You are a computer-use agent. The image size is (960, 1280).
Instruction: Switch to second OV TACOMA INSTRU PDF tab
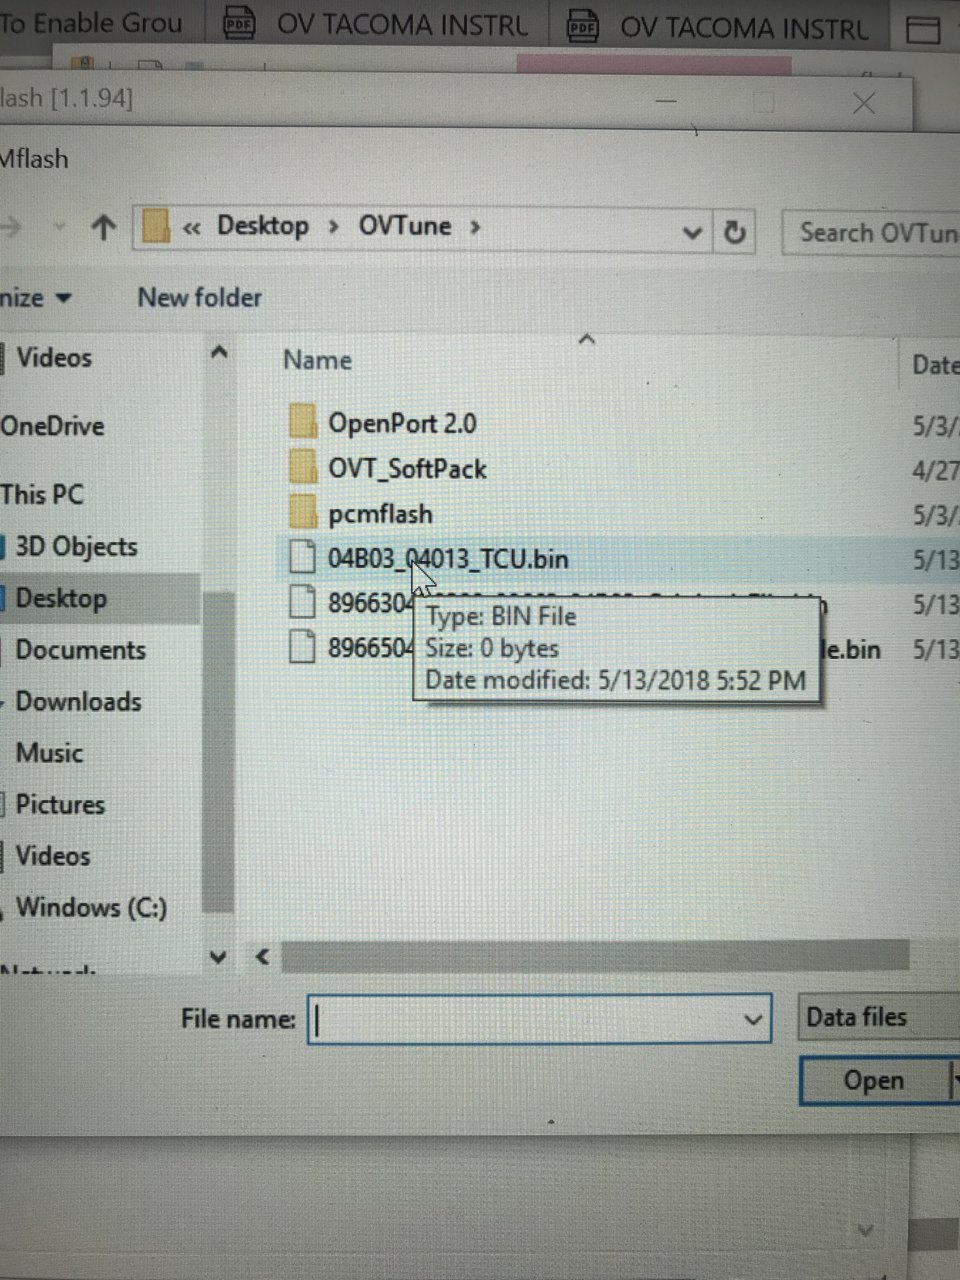click(720, 27)
